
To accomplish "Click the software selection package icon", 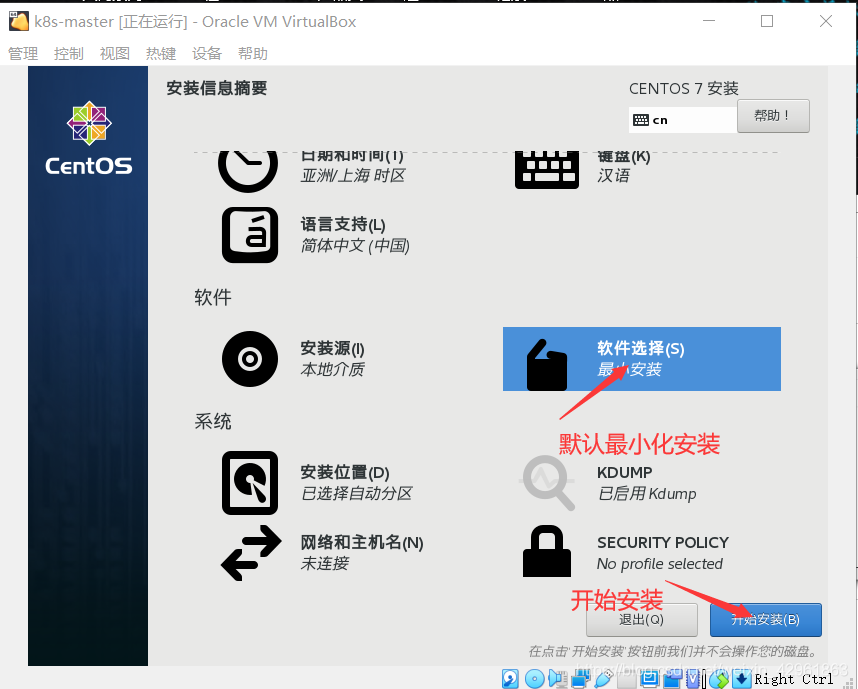I will click(547, 365).
